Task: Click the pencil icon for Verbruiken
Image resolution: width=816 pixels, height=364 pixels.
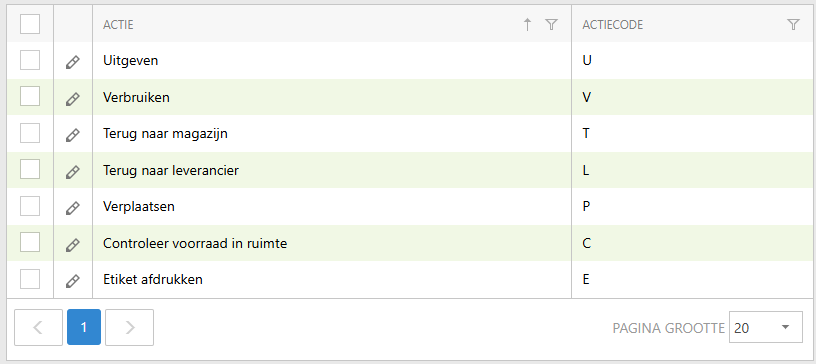Action: (73, 98)
